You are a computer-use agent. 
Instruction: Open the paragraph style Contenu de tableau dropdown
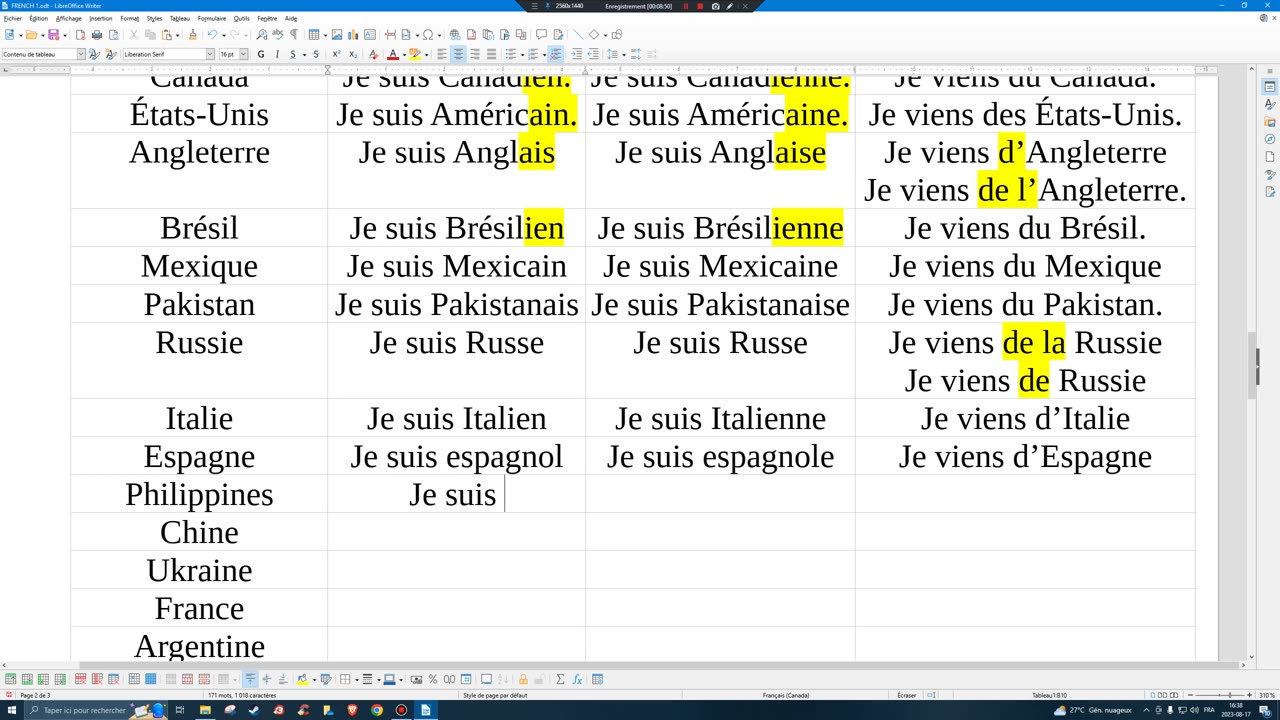[x=81, y=54]
